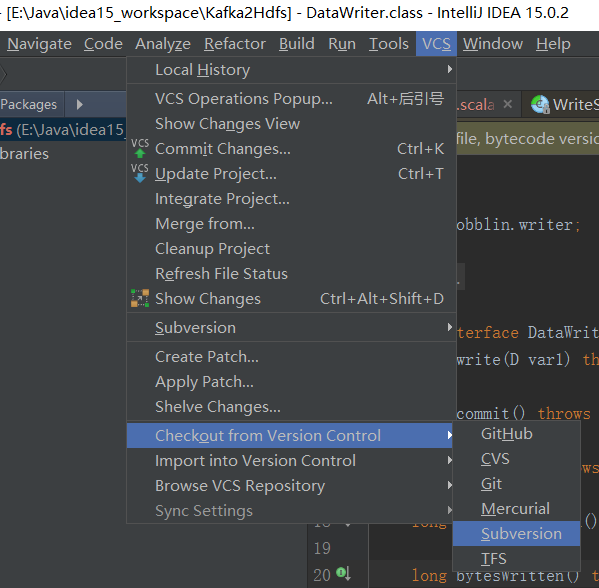Open VCS Operations Popup
Viewport: 599px width, 588px height.
pos(291,99)
